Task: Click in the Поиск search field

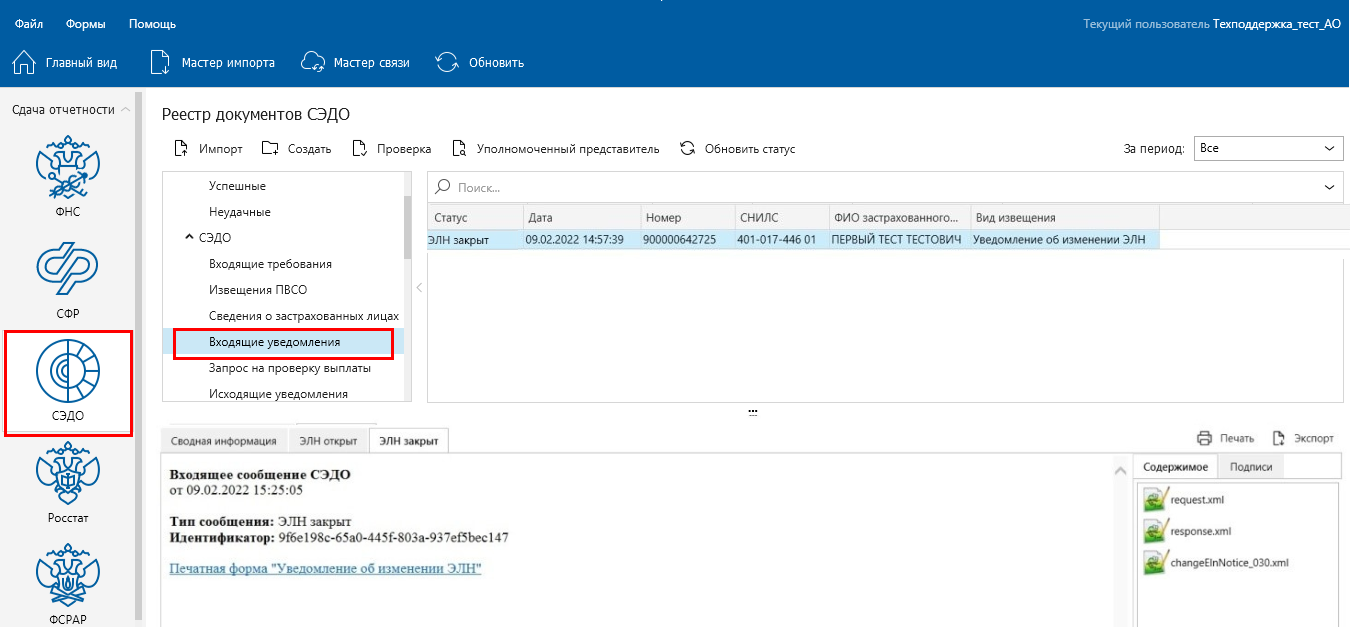Action: [885, 187]
